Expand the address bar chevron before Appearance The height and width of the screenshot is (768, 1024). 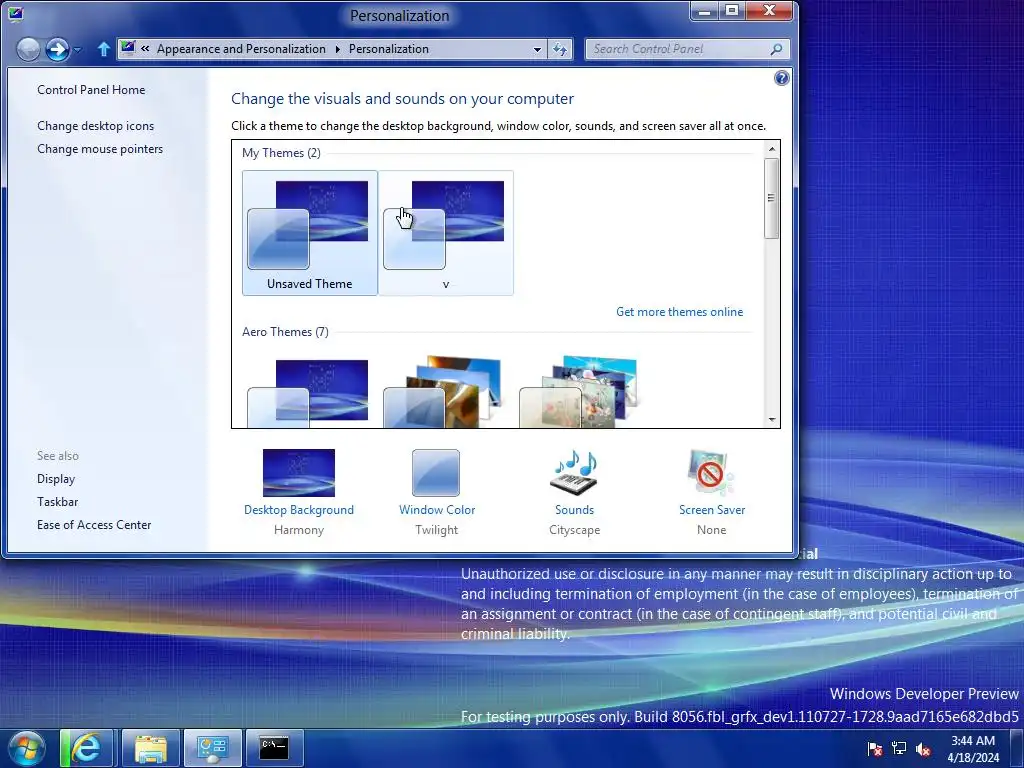(145, 48)
